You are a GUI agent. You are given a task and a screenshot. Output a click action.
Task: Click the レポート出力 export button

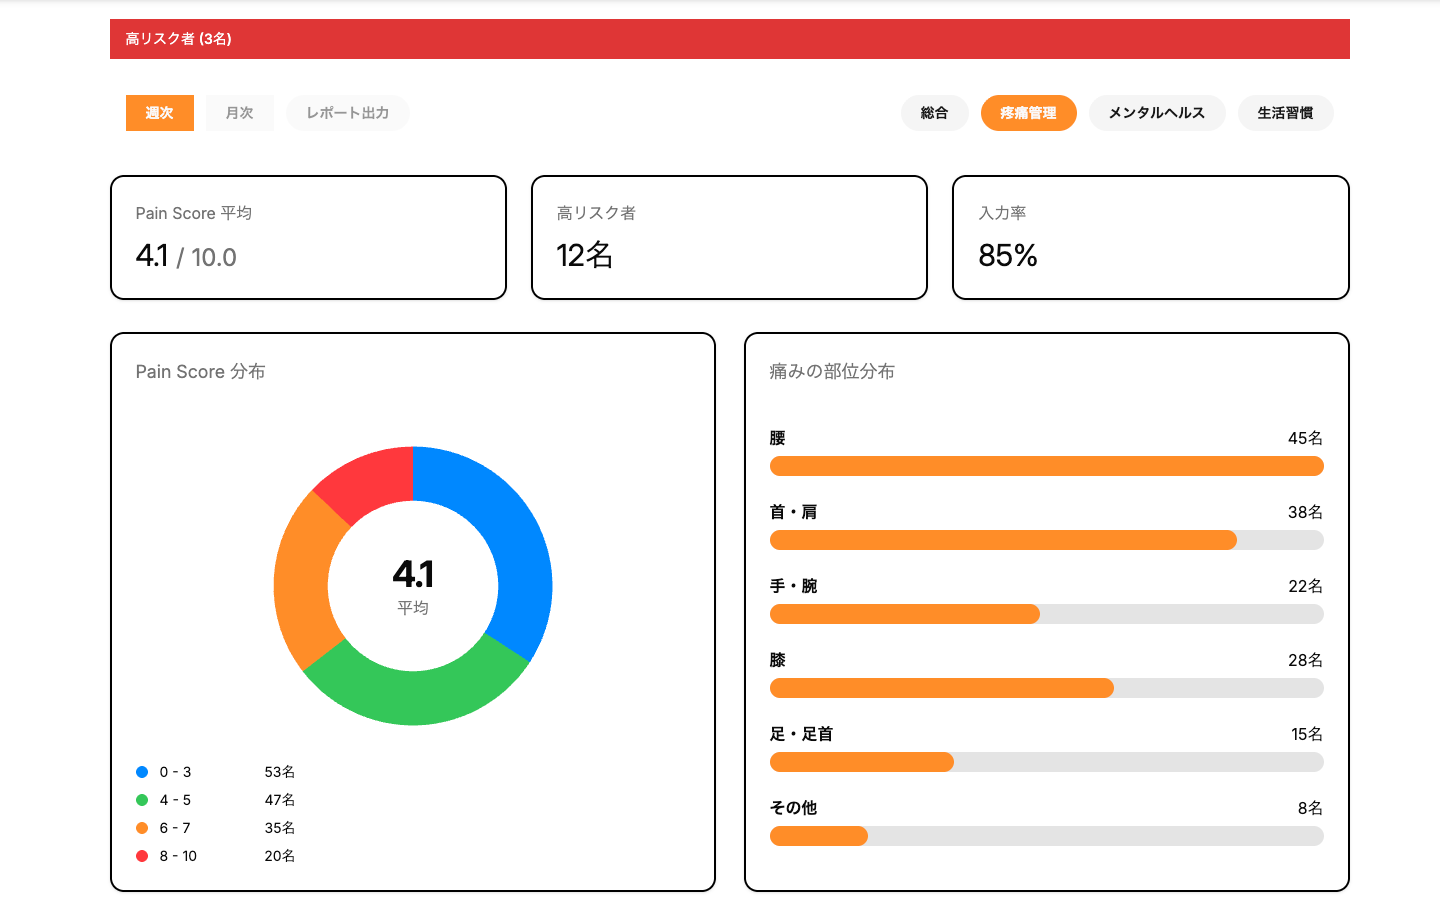[347, 113]
